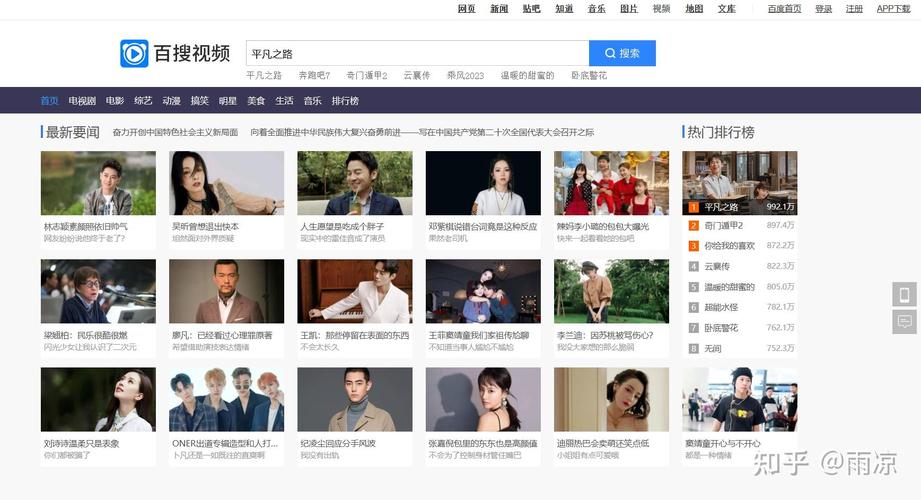Click the 网页 link in top bar
This screenshot has height=500, width=921.
pos(466,8)
